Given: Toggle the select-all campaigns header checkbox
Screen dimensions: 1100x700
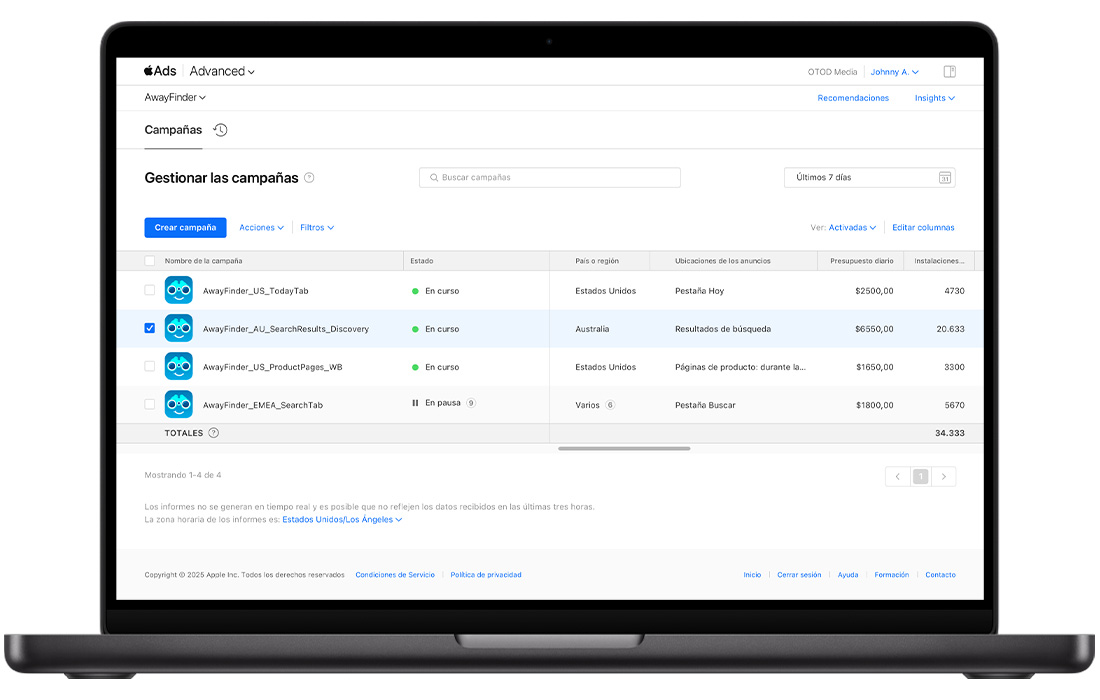Looking at the screenshot, I should 150,261.
